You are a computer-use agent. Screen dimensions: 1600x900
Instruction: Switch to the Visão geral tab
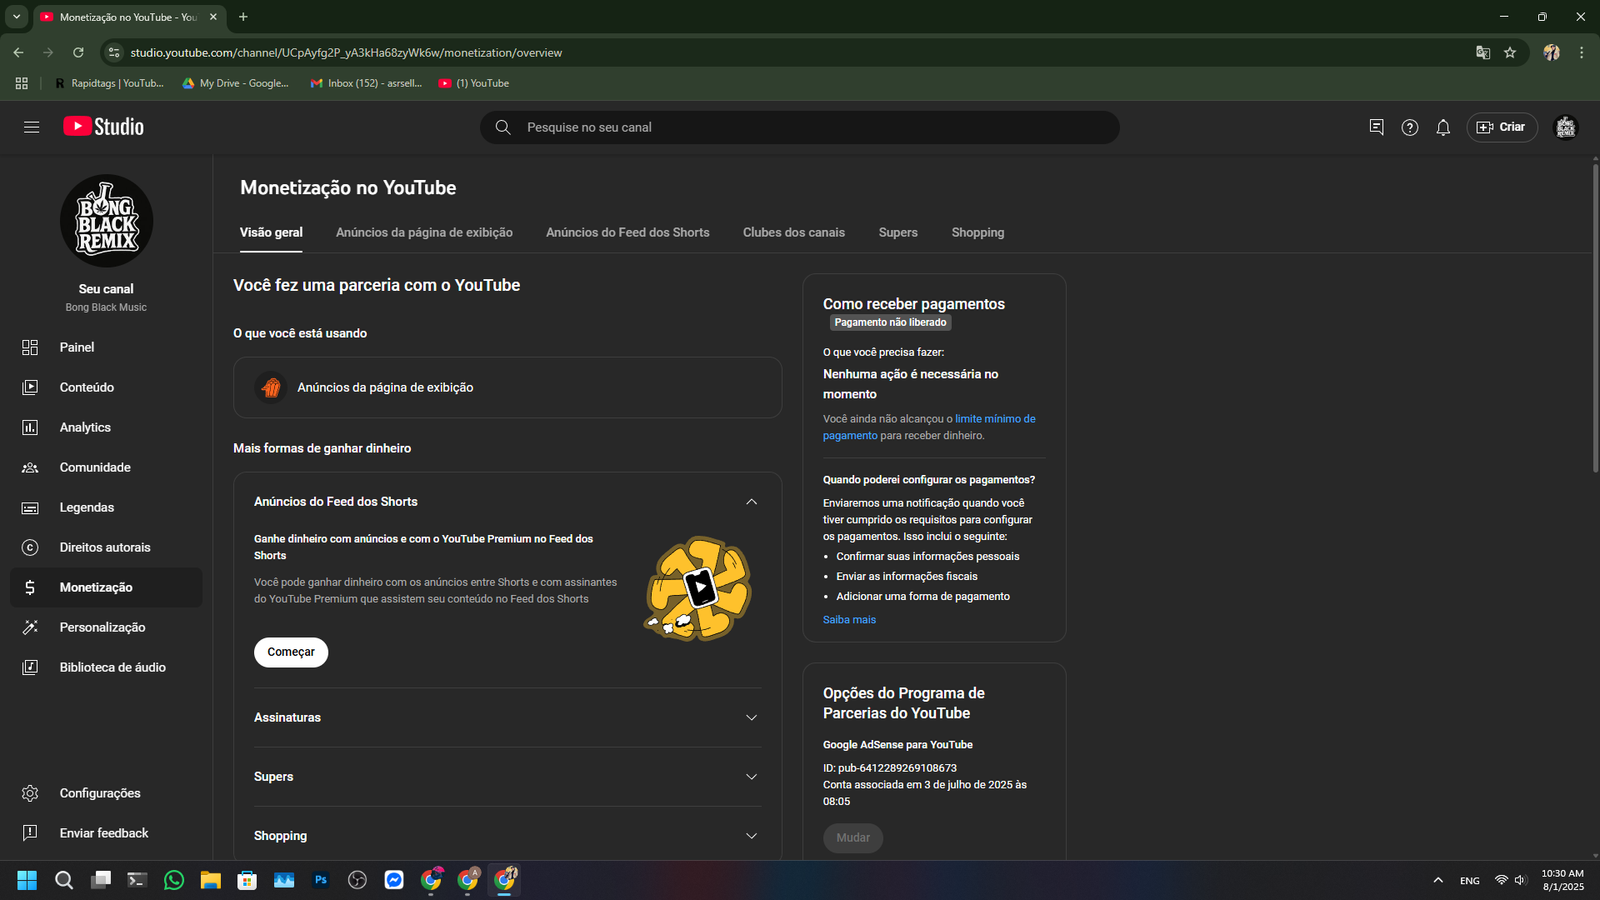tap(271, 232)
